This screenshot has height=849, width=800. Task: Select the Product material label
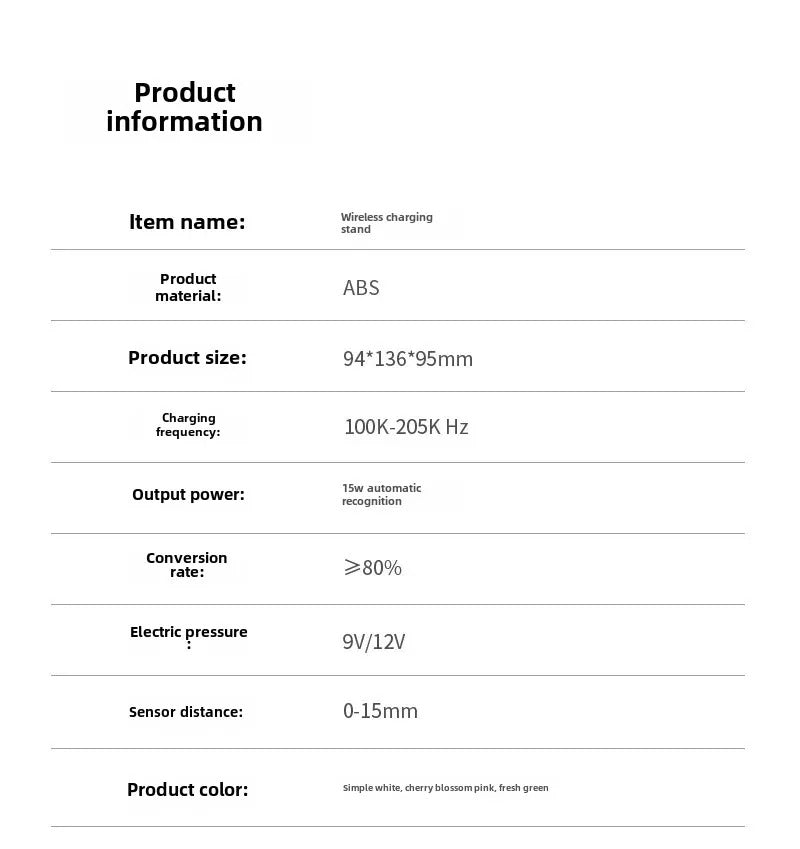(x=188, y=287)
